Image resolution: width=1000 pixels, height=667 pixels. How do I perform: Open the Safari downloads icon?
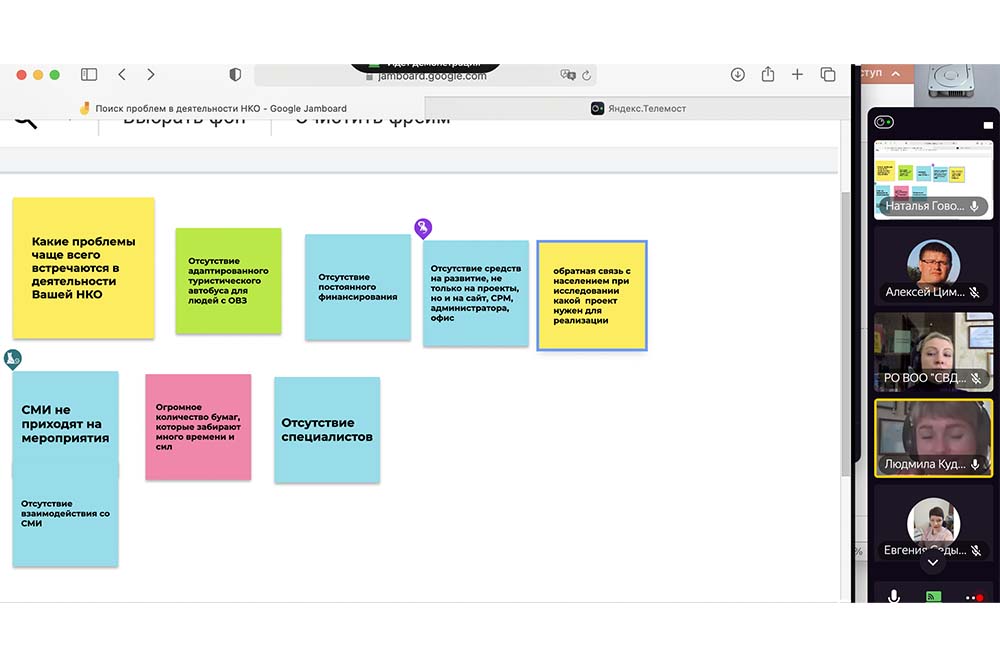[x=738, y=74]
